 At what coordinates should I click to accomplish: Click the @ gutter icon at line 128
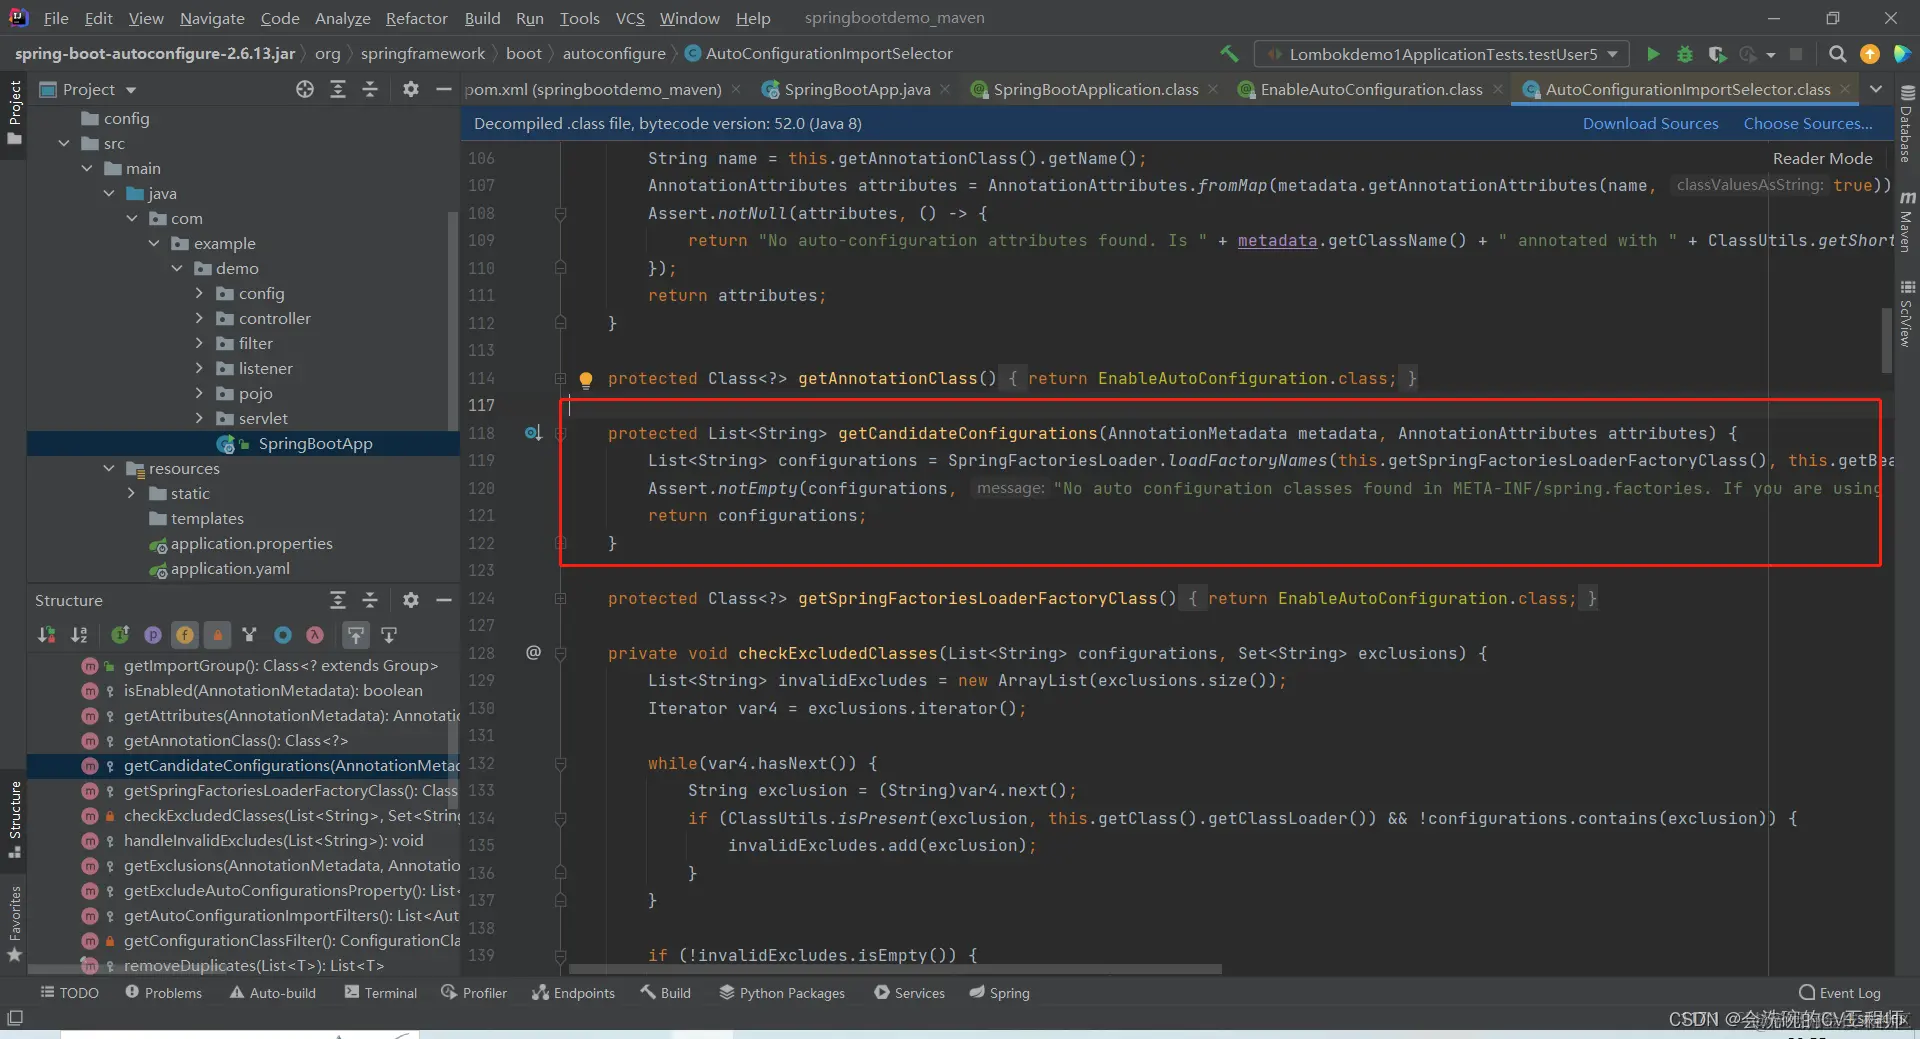click(x=533, y=653)
